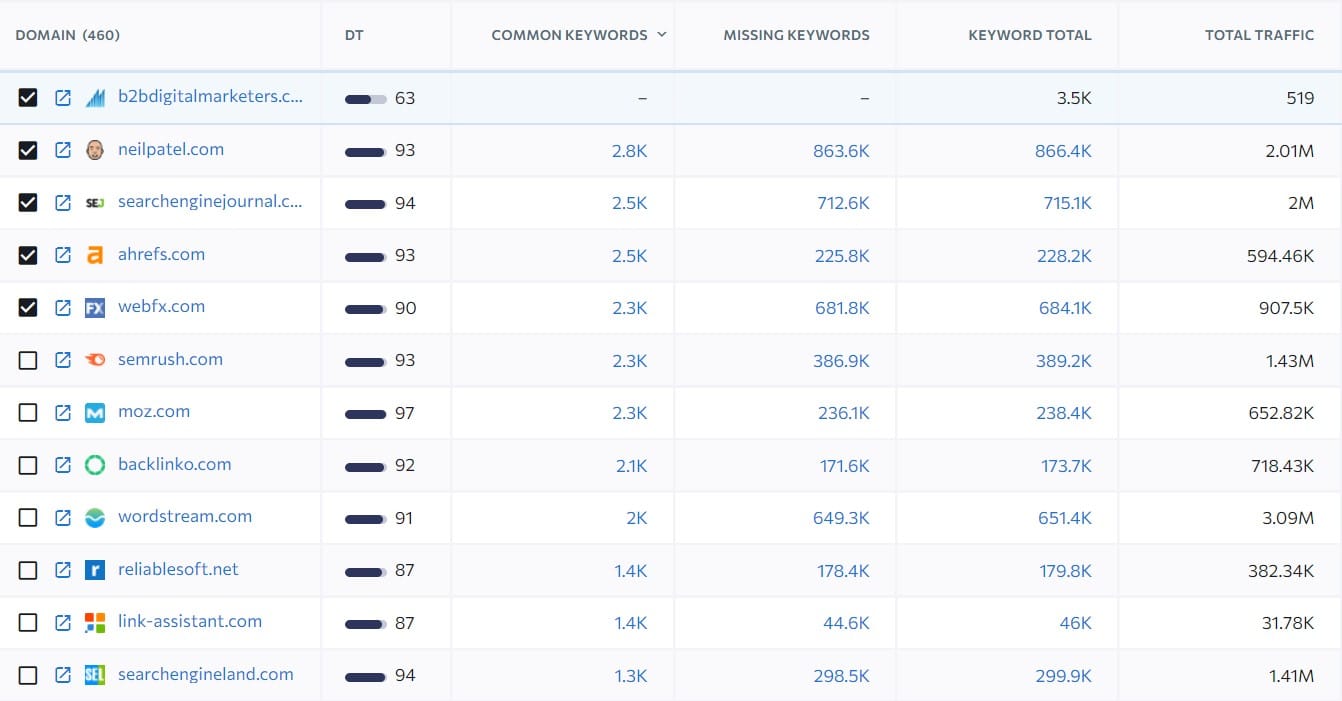This screenshot has height=701, width=1342.
Task: Sort by Keyword Total column
Action: click(x=1030, y=35)
